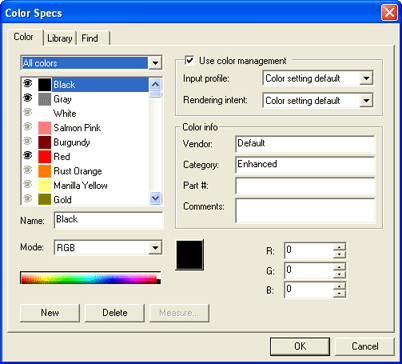Select the Rust Orange color swatch
Image resolution: width=402 pixels, height=364 pixels.
coord(44,171)
